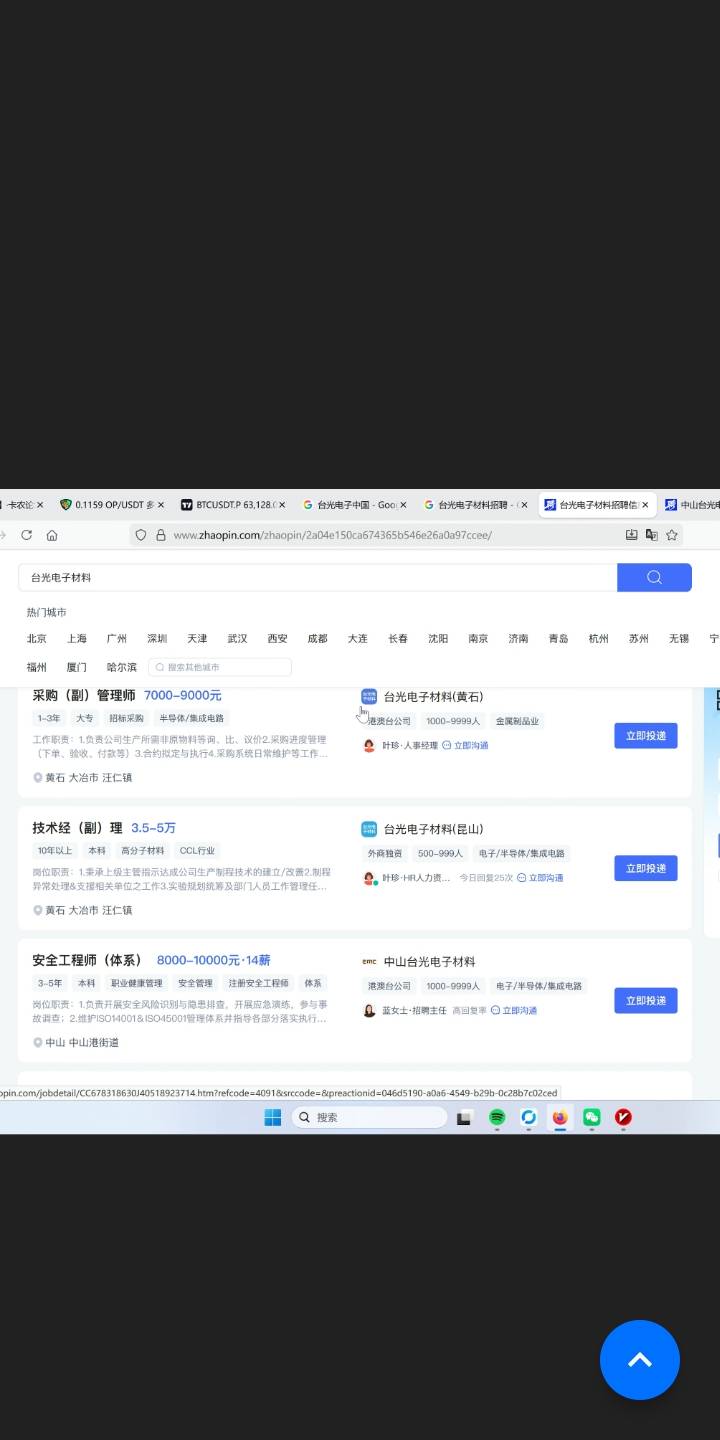Switch to the 台光电子中国 Google tab
Image resolution: width=720 pixels, height=1440 pixels.
coord(350,505)
